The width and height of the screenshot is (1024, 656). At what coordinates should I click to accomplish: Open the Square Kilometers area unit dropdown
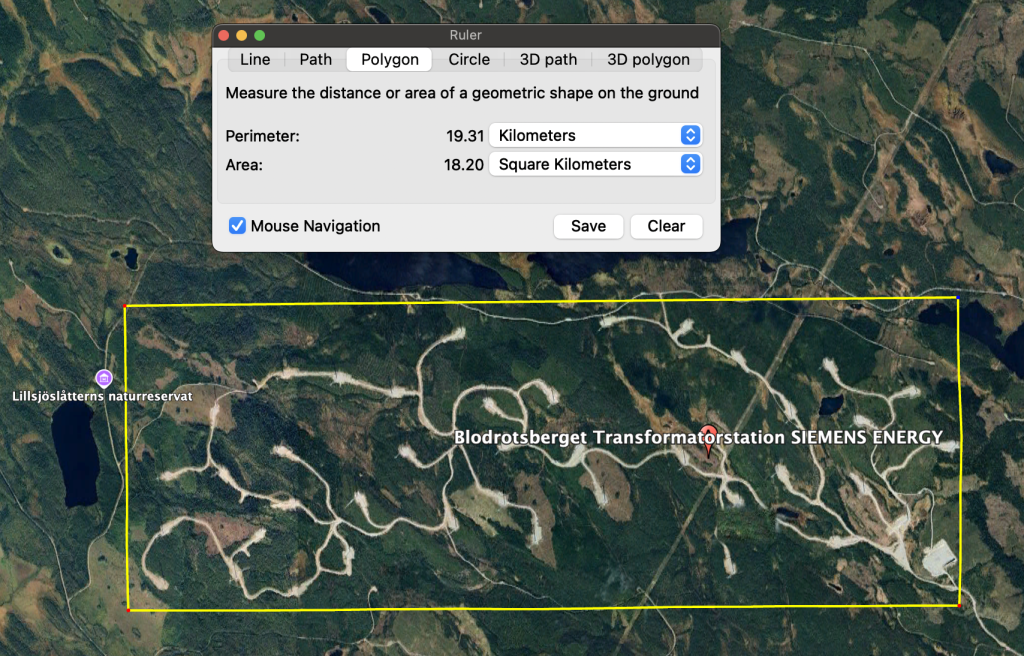click(596, 164)
